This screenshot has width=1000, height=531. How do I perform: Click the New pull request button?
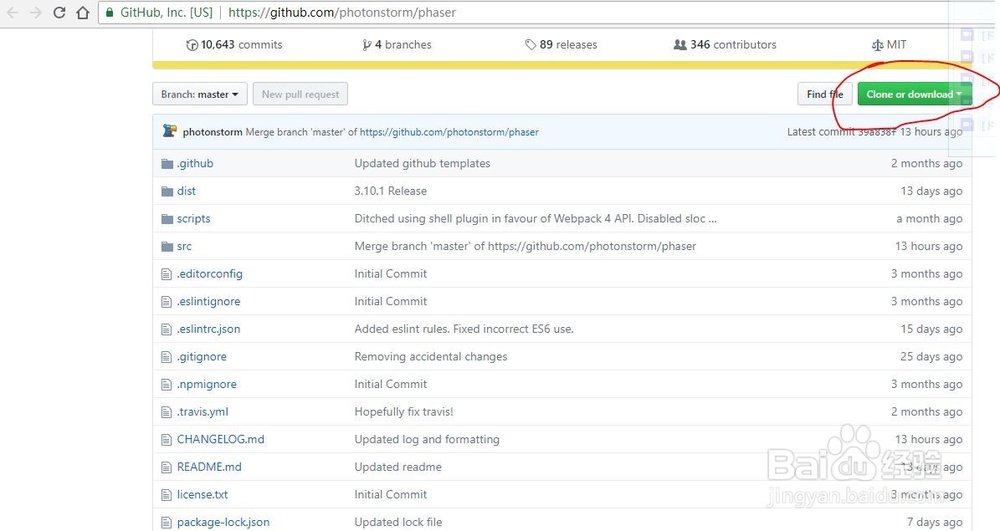point(300,94)
